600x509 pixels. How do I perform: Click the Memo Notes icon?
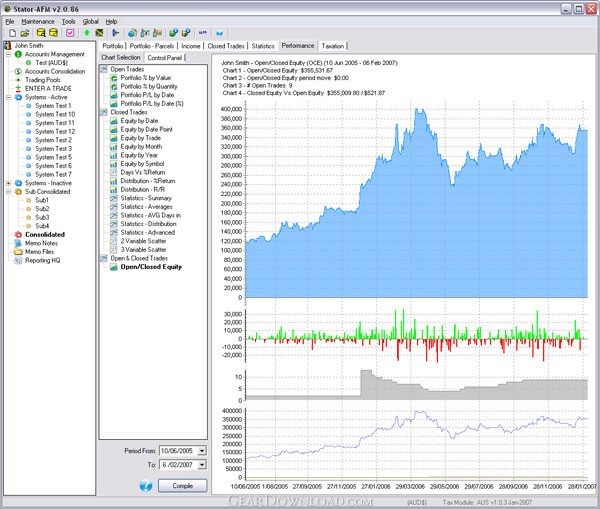pos(18,243)
